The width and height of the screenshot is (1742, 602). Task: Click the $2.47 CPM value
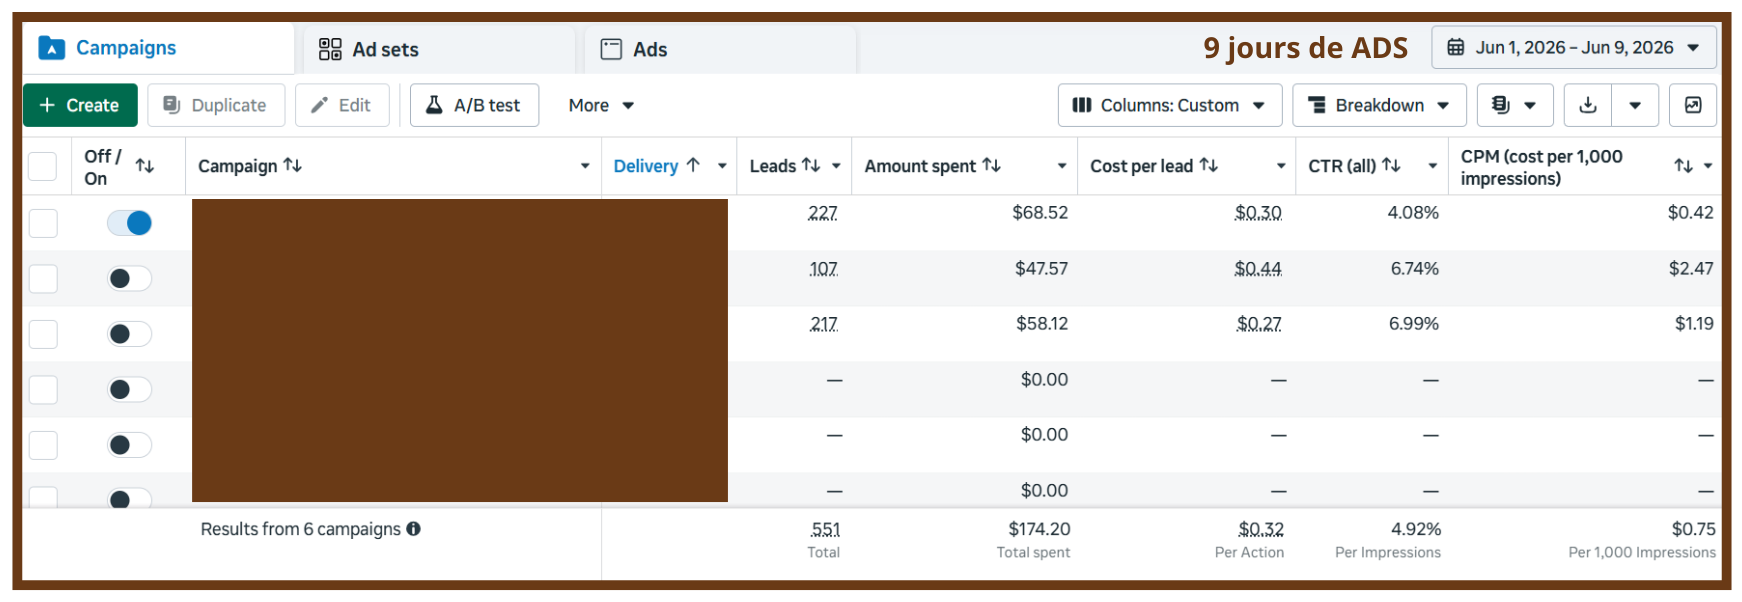(1691, 269)
